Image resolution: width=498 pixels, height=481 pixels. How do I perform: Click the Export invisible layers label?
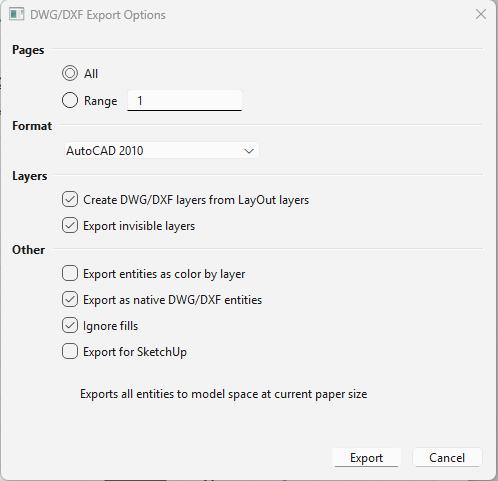(139, 226)
